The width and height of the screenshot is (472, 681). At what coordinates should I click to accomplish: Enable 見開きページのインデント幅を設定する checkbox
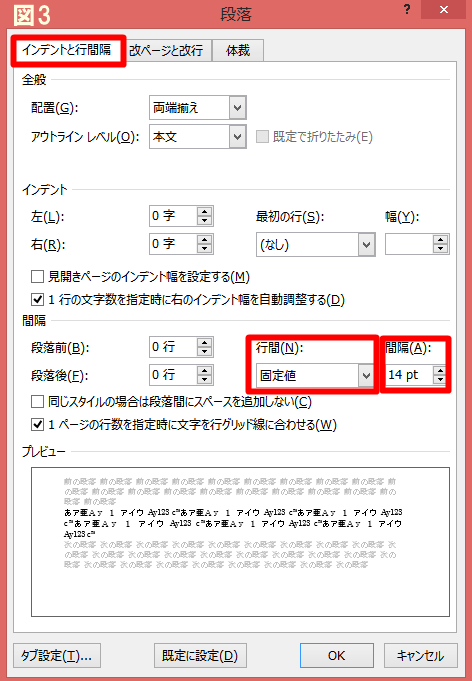pos(37,277)
